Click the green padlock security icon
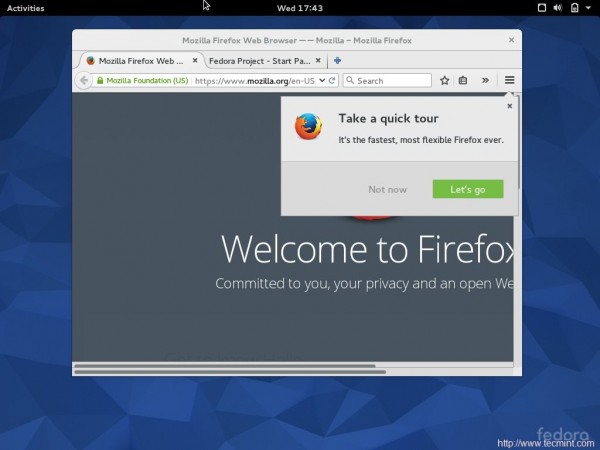Screen dimensions: 600x450 pyautogui.click(x=100, y=80)
